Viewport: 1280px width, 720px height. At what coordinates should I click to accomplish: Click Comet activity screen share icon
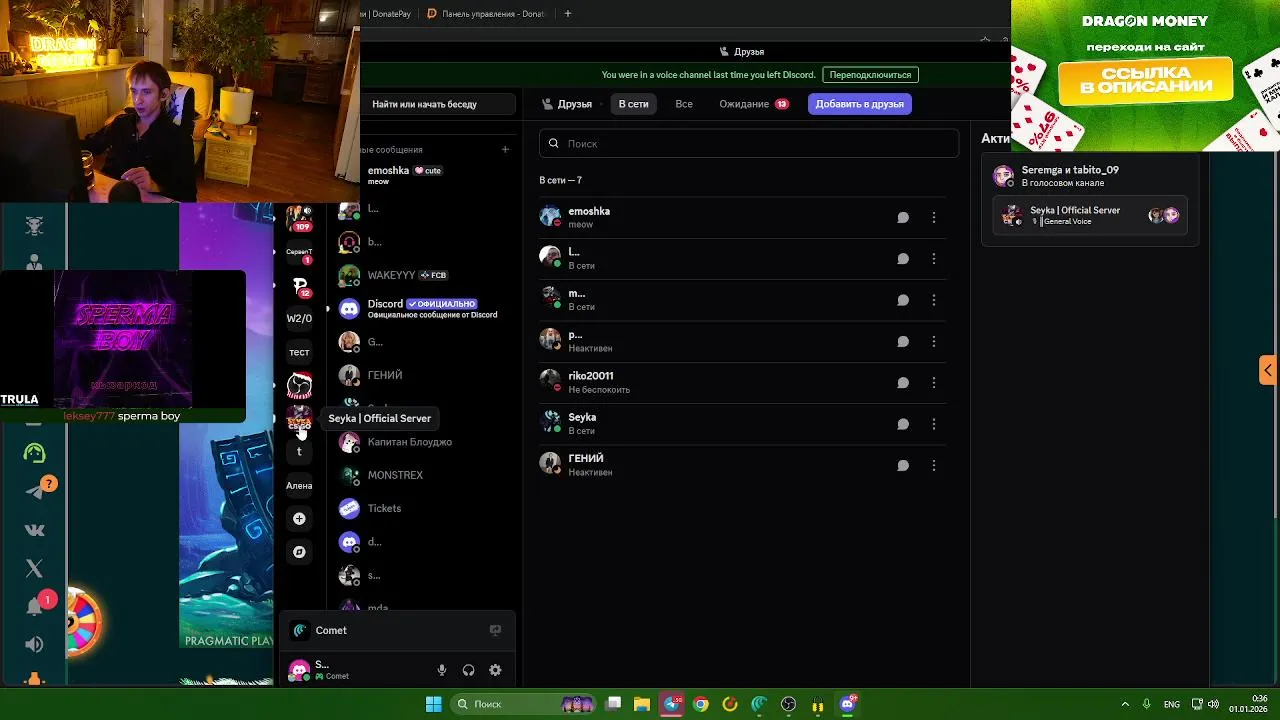click(495, 630)
